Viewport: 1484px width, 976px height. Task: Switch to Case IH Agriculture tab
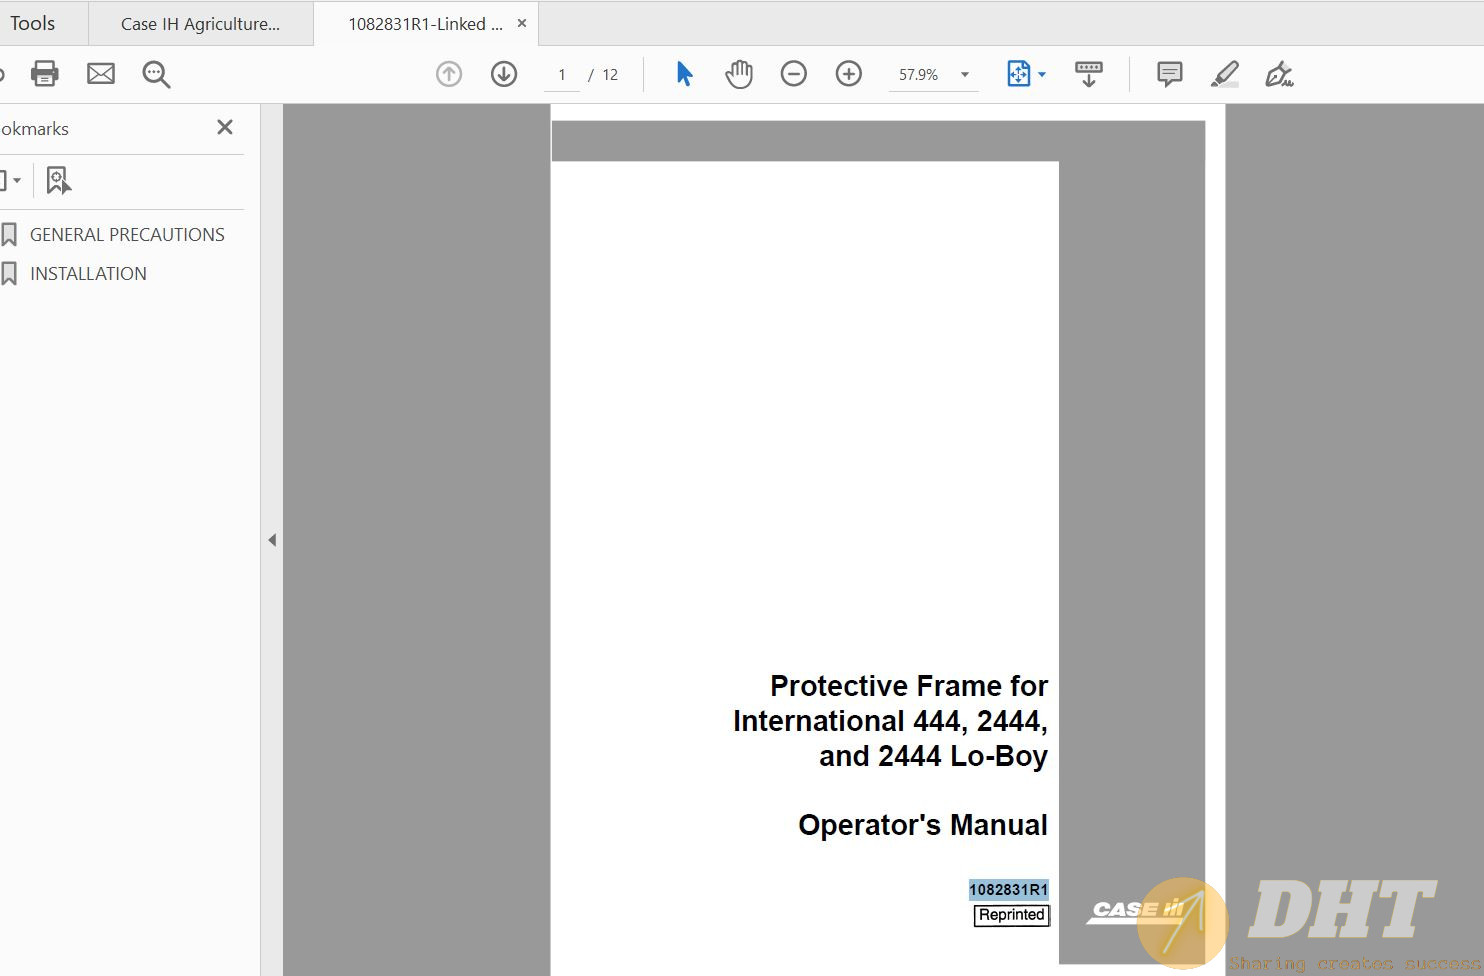click(x=200, y=24)
